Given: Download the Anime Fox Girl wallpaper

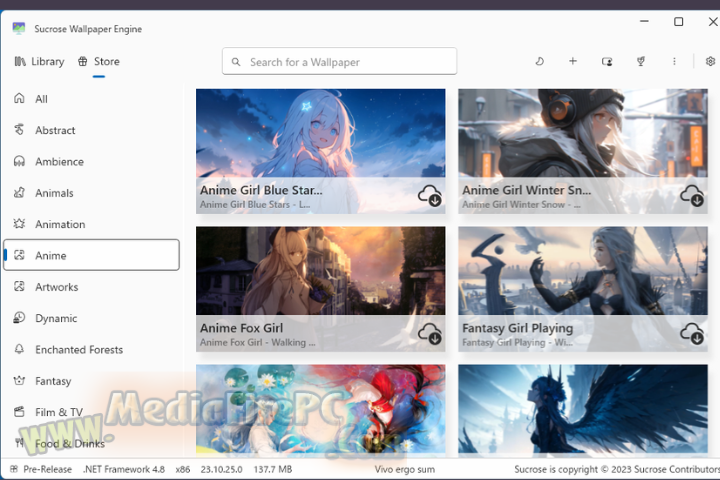Looking at the screenshot, I should click(x=429, y=333).
